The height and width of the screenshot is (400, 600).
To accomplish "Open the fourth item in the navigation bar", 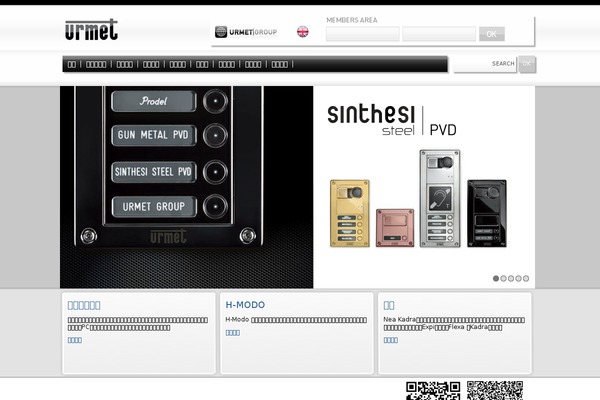I will tap(151, 64).
